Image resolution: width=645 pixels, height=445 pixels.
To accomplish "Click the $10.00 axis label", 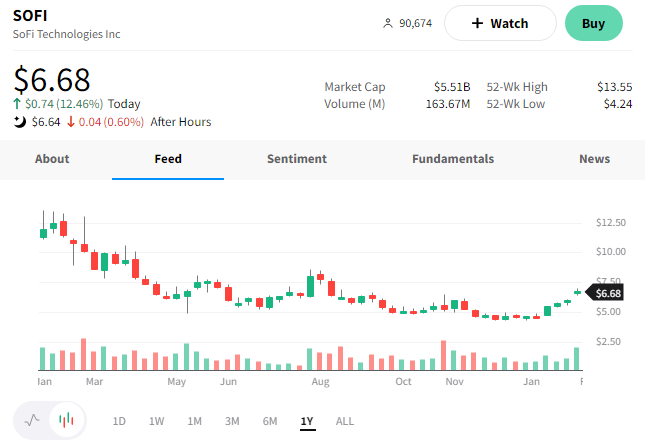I will (611, 251).
